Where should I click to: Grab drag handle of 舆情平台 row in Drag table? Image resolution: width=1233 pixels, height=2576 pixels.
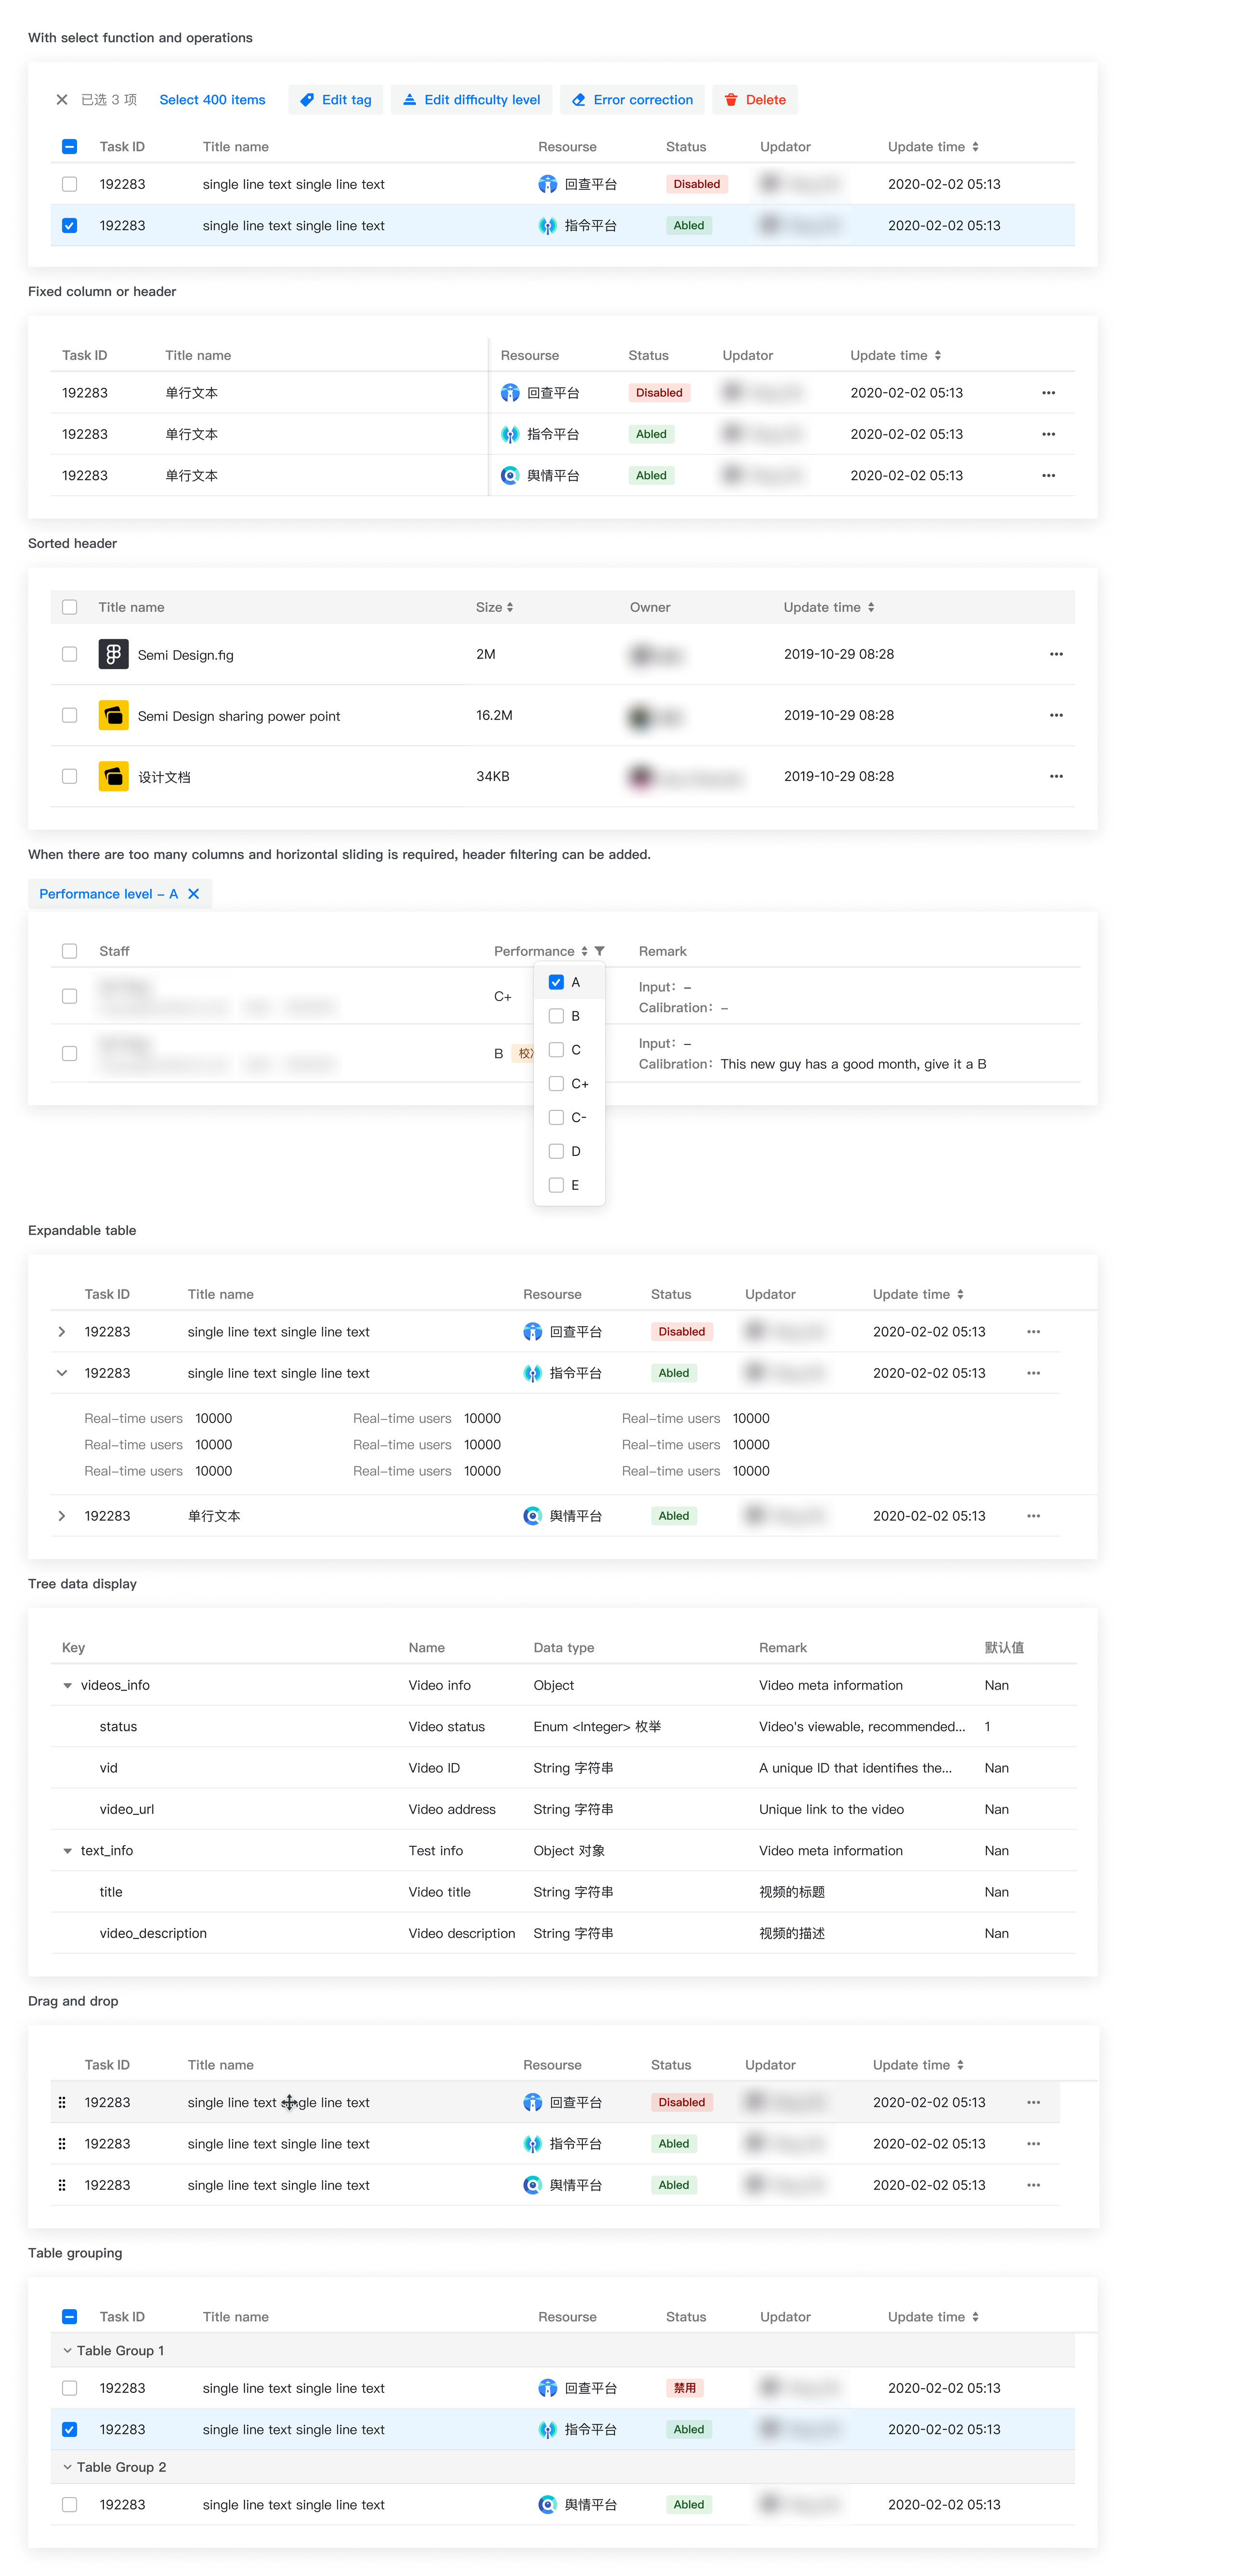62,2186
